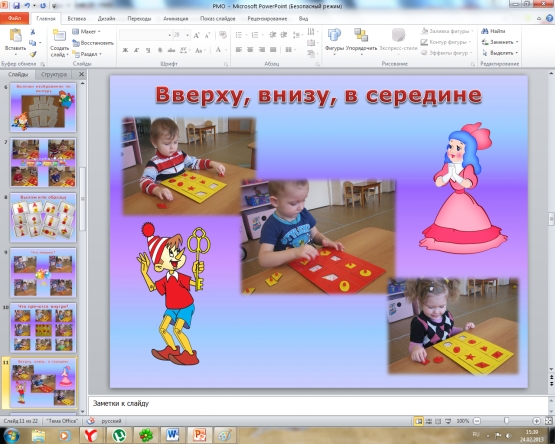Toggle underline Ч formatting
Viewport: 555px width, 444px height.
pyautogui.click(x=148, y=50)
